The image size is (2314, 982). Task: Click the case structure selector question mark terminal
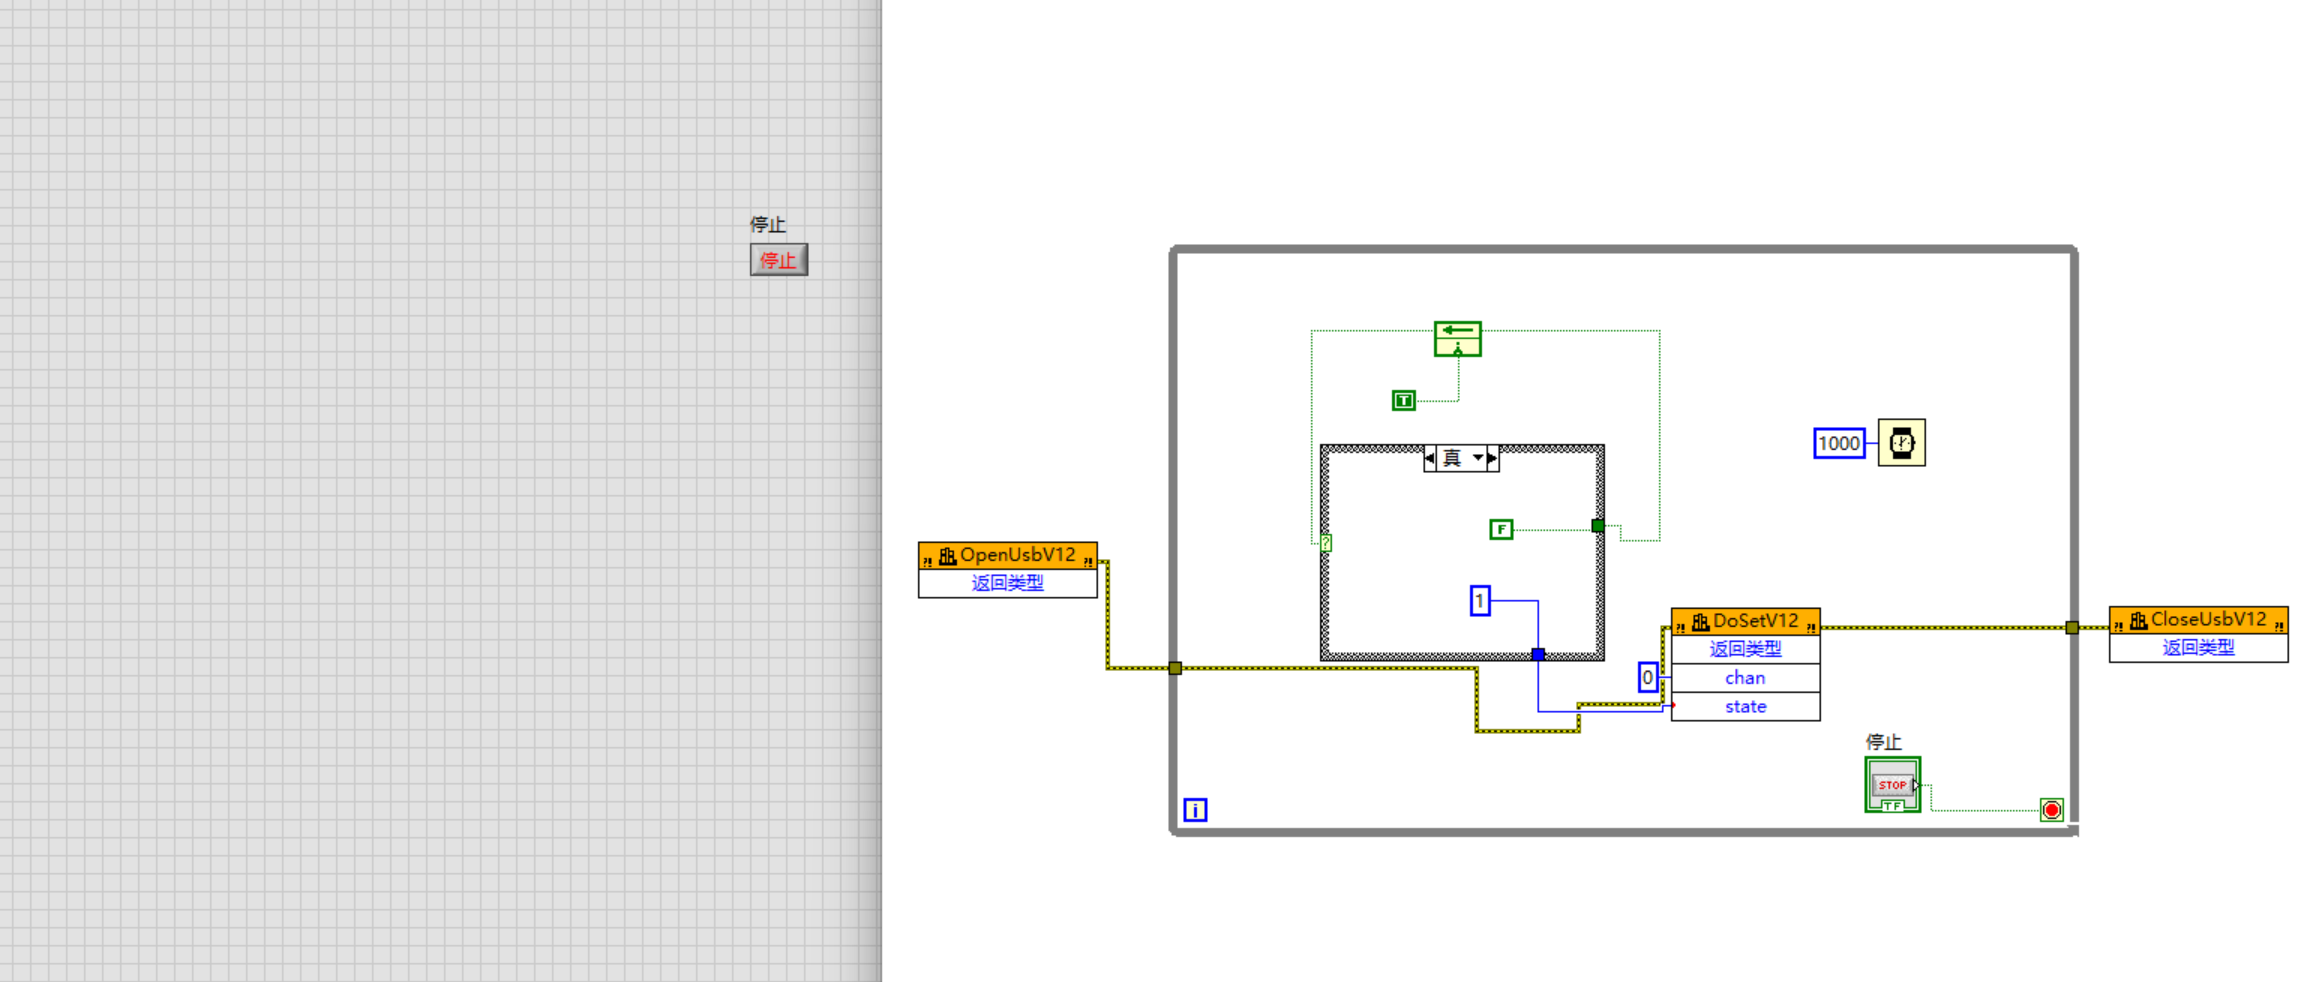click(x=1327, y=542)
